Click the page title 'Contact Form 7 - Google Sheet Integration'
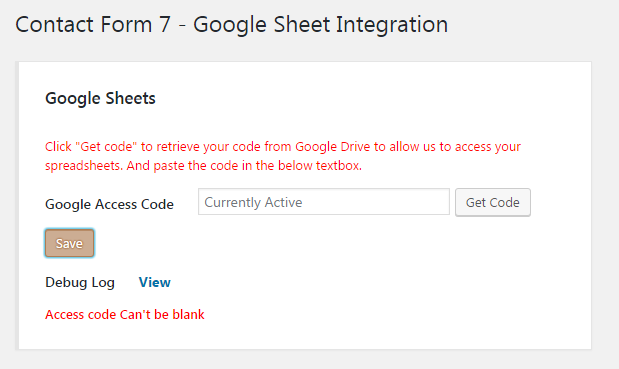This screenshot has height=369, width=619. pyautogui.click(x=232, y=24)
